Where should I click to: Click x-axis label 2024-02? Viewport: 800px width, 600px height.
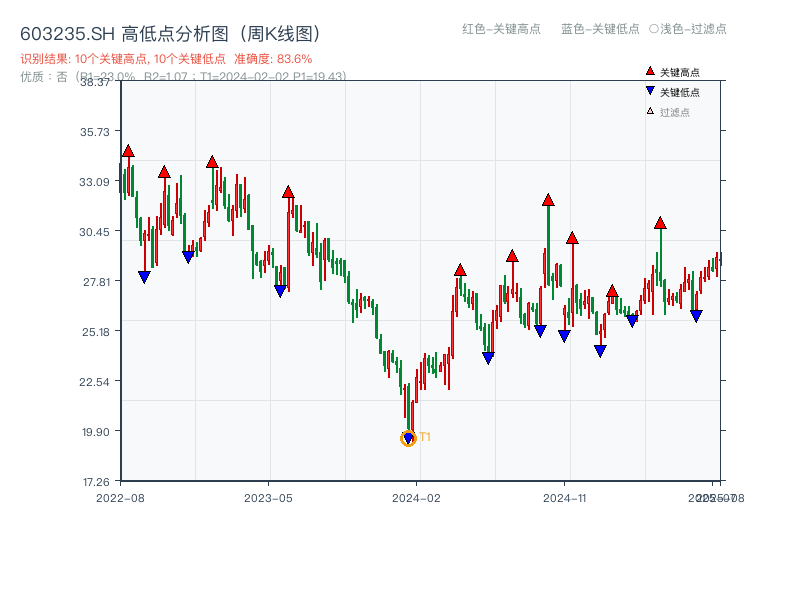click(x=416, y=498)
